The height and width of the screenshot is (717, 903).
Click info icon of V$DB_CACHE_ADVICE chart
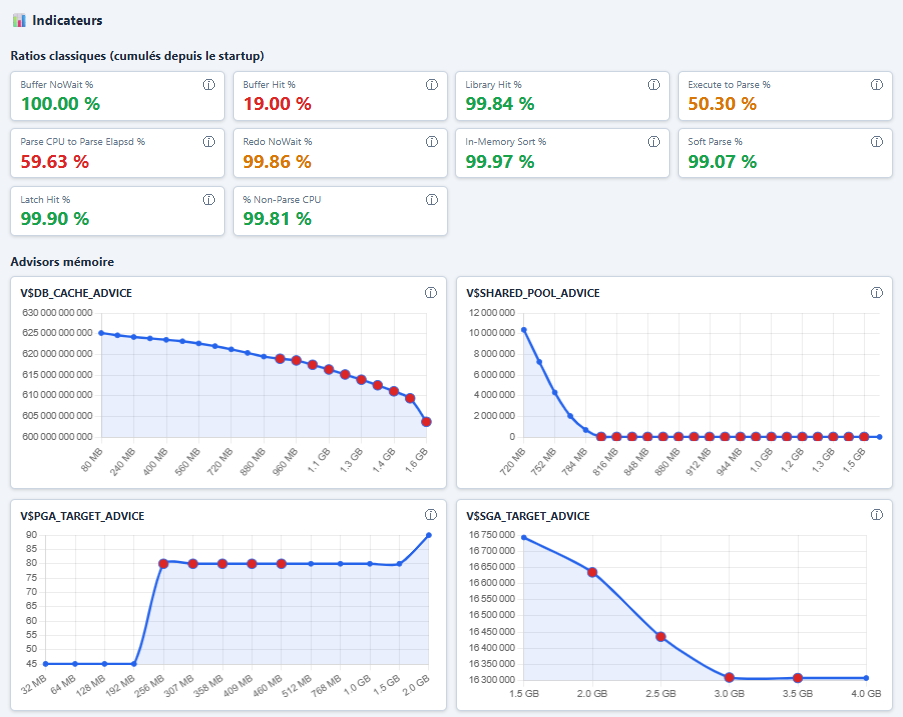(x=431, y=293)
